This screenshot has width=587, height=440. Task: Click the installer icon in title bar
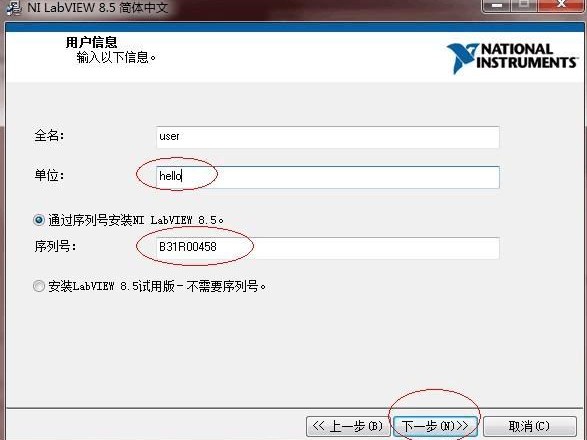[14, 7]
